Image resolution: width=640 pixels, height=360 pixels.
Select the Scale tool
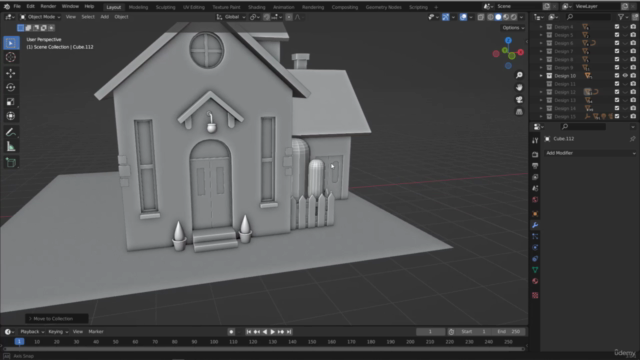11,102
